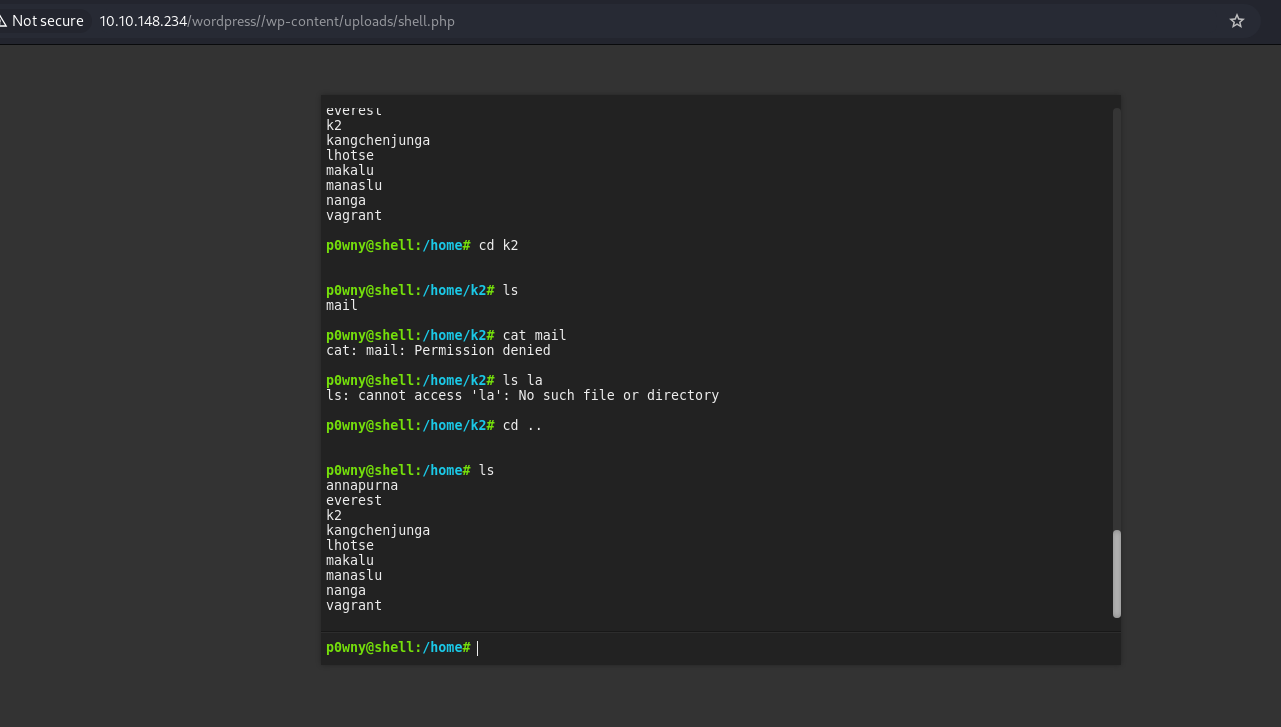The height and width of the screenshot is (727, 1281).
Task: Click 'makalu' in the top directory listing
Action: (x=350, y=170)
